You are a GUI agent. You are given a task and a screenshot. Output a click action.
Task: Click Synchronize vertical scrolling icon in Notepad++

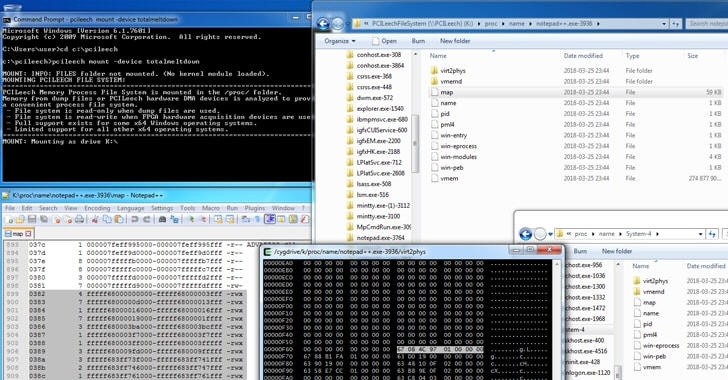(x=218, y=219)
